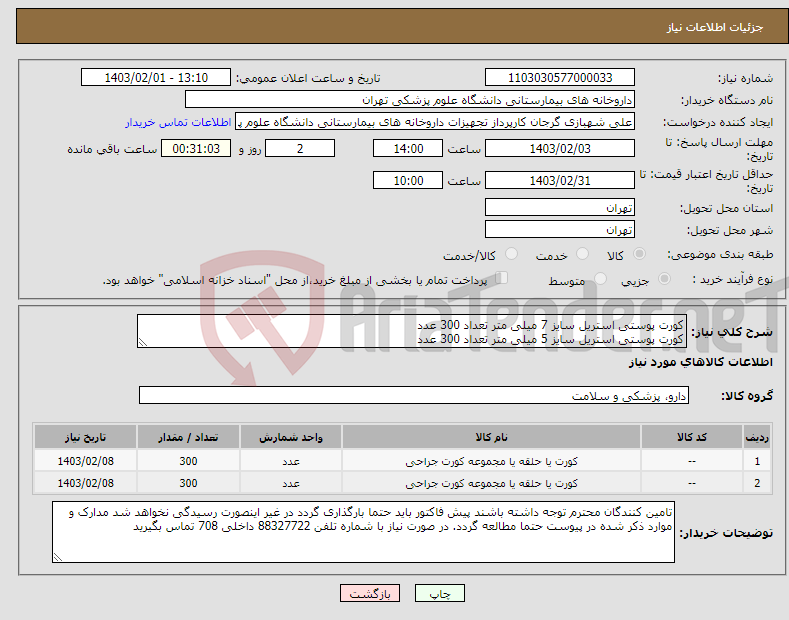Click the گروه کالا field دارو، پزشکی و سلامت
The image size is (789, 620).
pyautogui.click(x=414, y=396)
